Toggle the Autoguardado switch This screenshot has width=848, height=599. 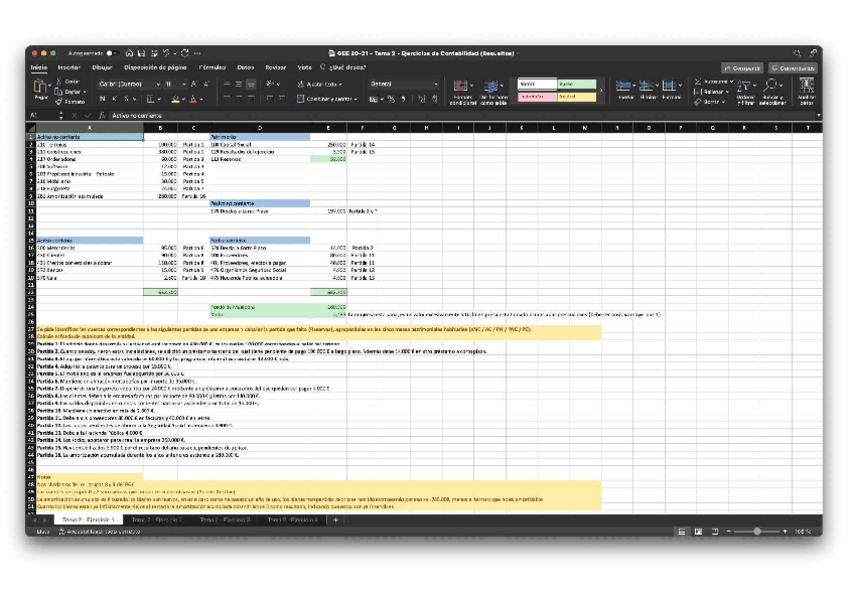[x=110, y=53]
